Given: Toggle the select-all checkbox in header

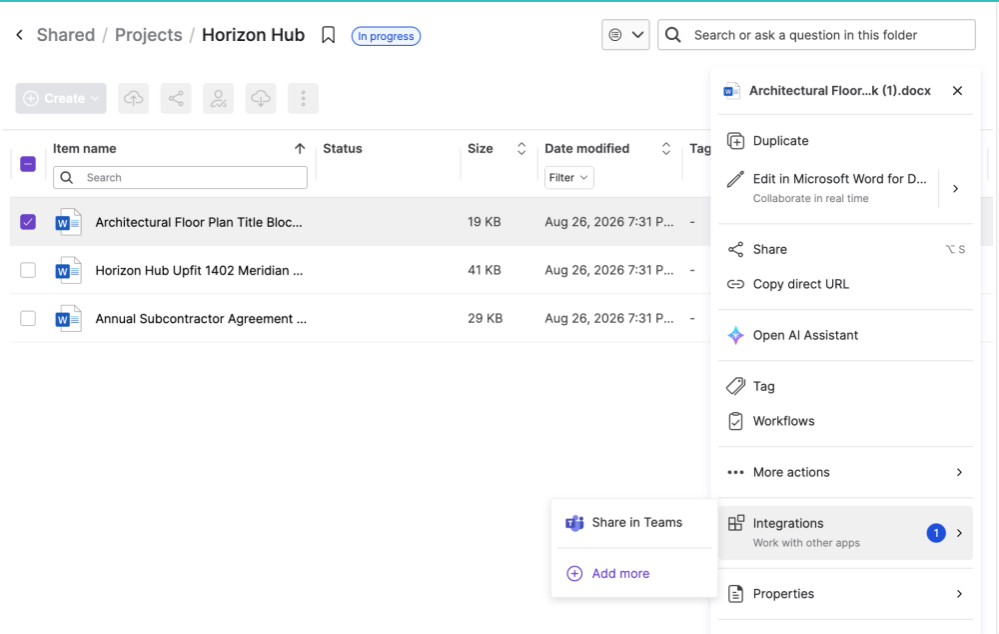Looking at the screenshot, I should click(28, 164).
